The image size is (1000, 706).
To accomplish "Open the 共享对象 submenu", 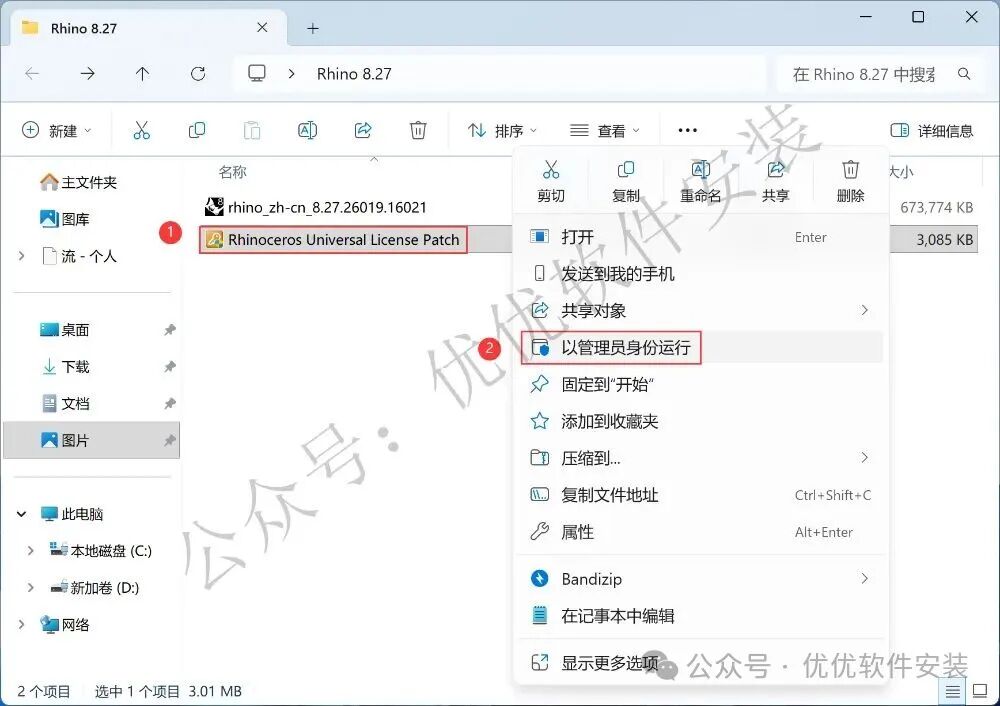I will (x=701, y=311).
